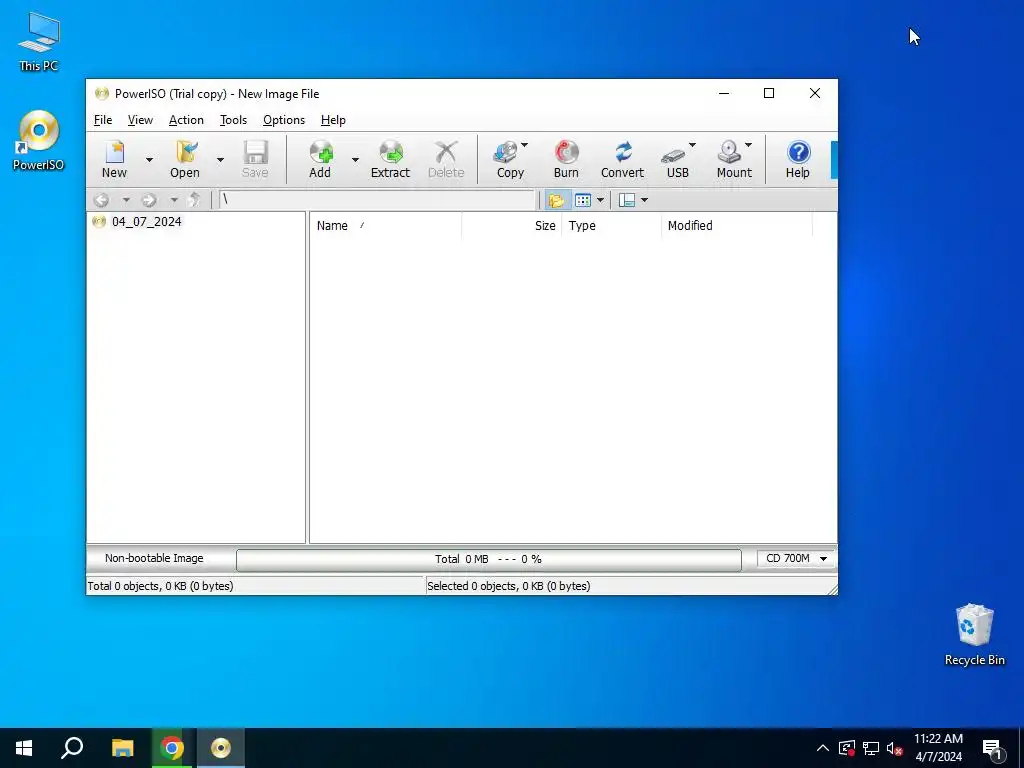Click the muted volume tray icon
The width and height of the screenshot is (1024, 768).
[x=894, y=748]
